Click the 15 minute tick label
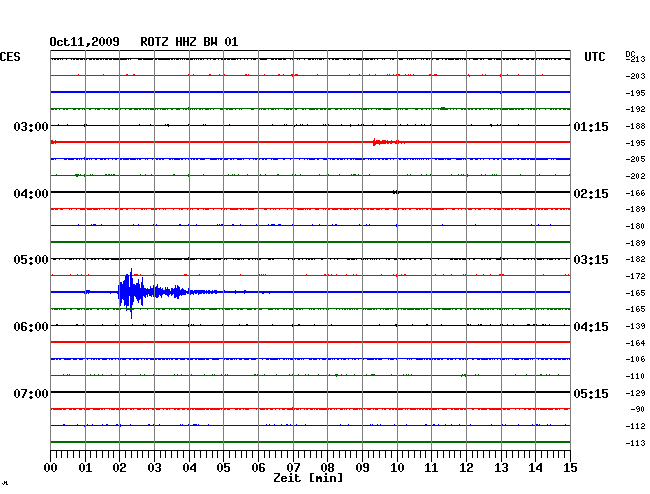Viewport: 650px width, 494px height. [x=570, y=468]
